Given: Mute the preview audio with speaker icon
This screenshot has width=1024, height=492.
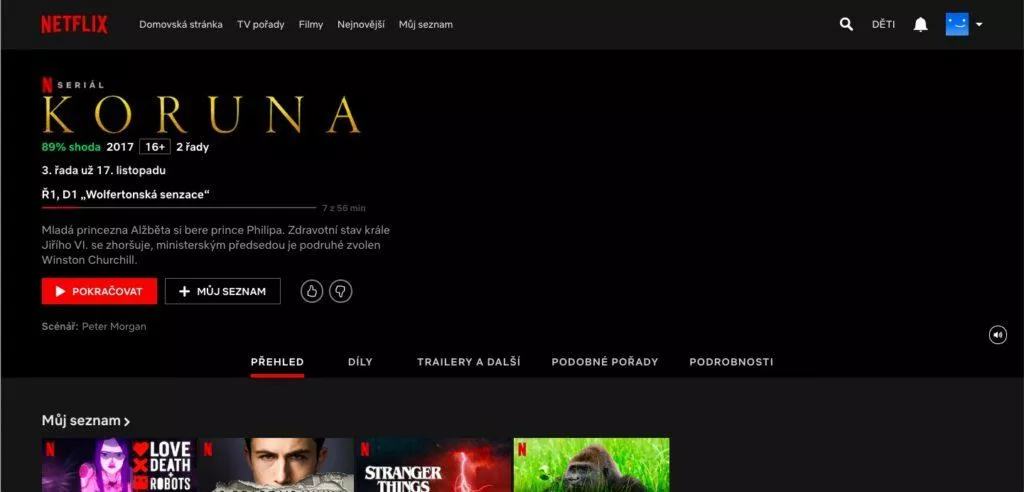Looking at the screenshot, I should pos(997,335).
